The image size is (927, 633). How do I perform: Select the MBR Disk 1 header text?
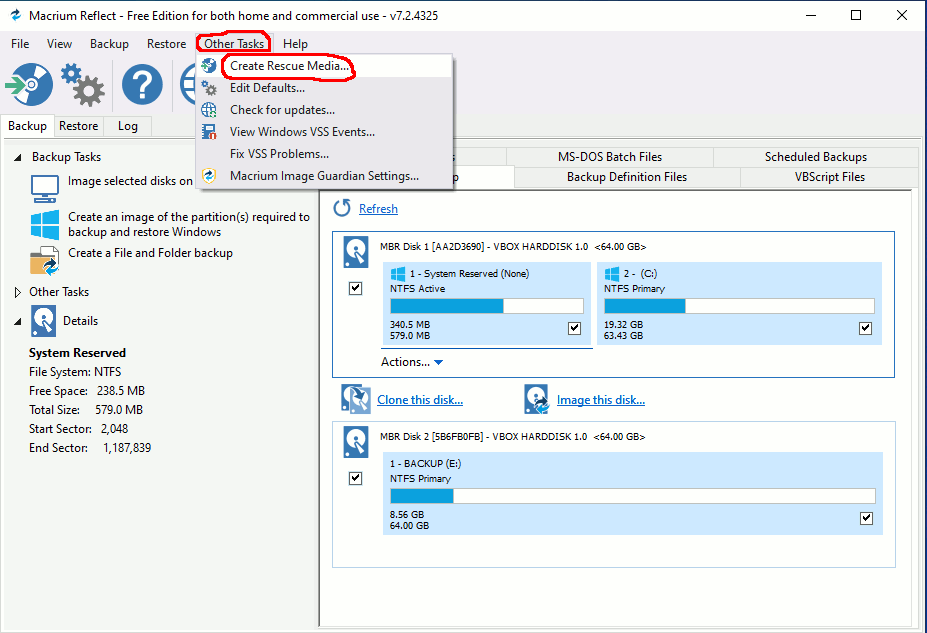tap(513, 246)
